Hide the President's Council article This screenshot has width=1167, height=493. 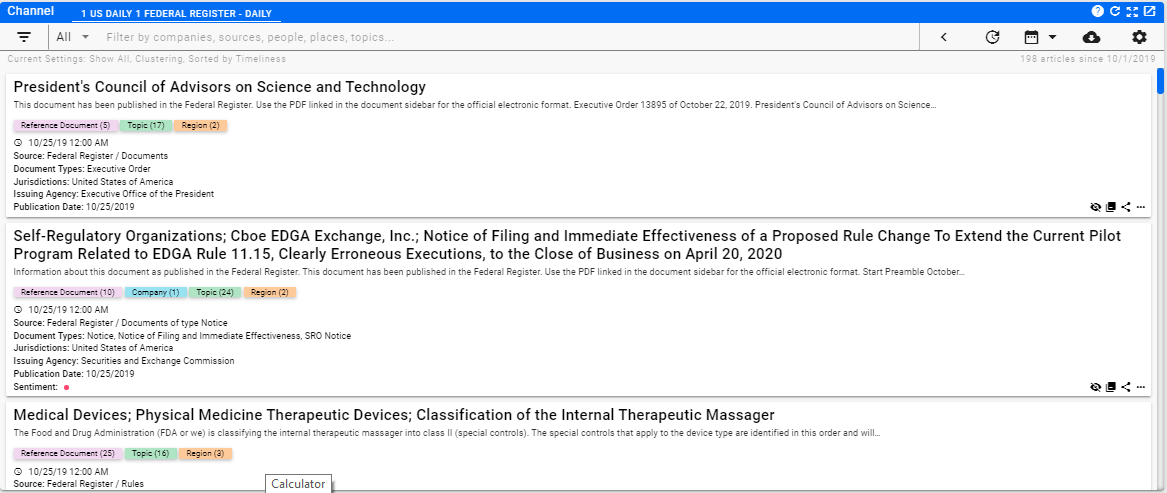pos(1096,207)
